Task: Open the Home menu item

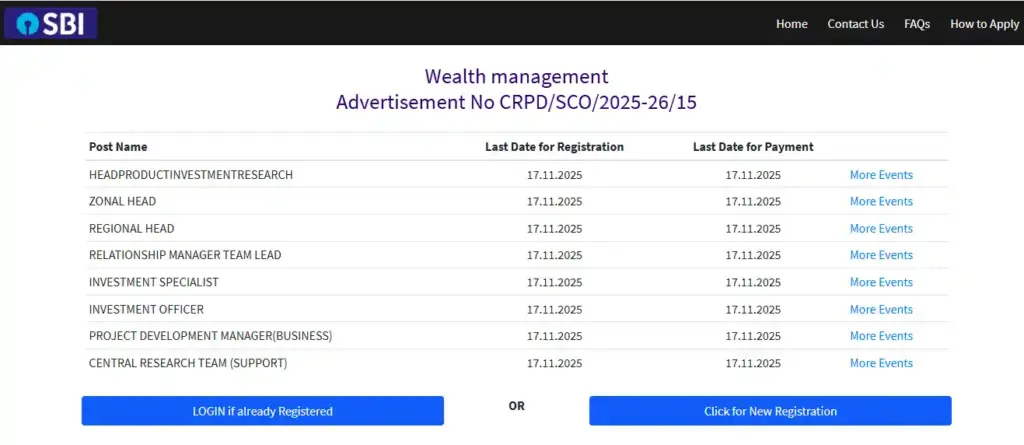Action: (x=791, y=24)
